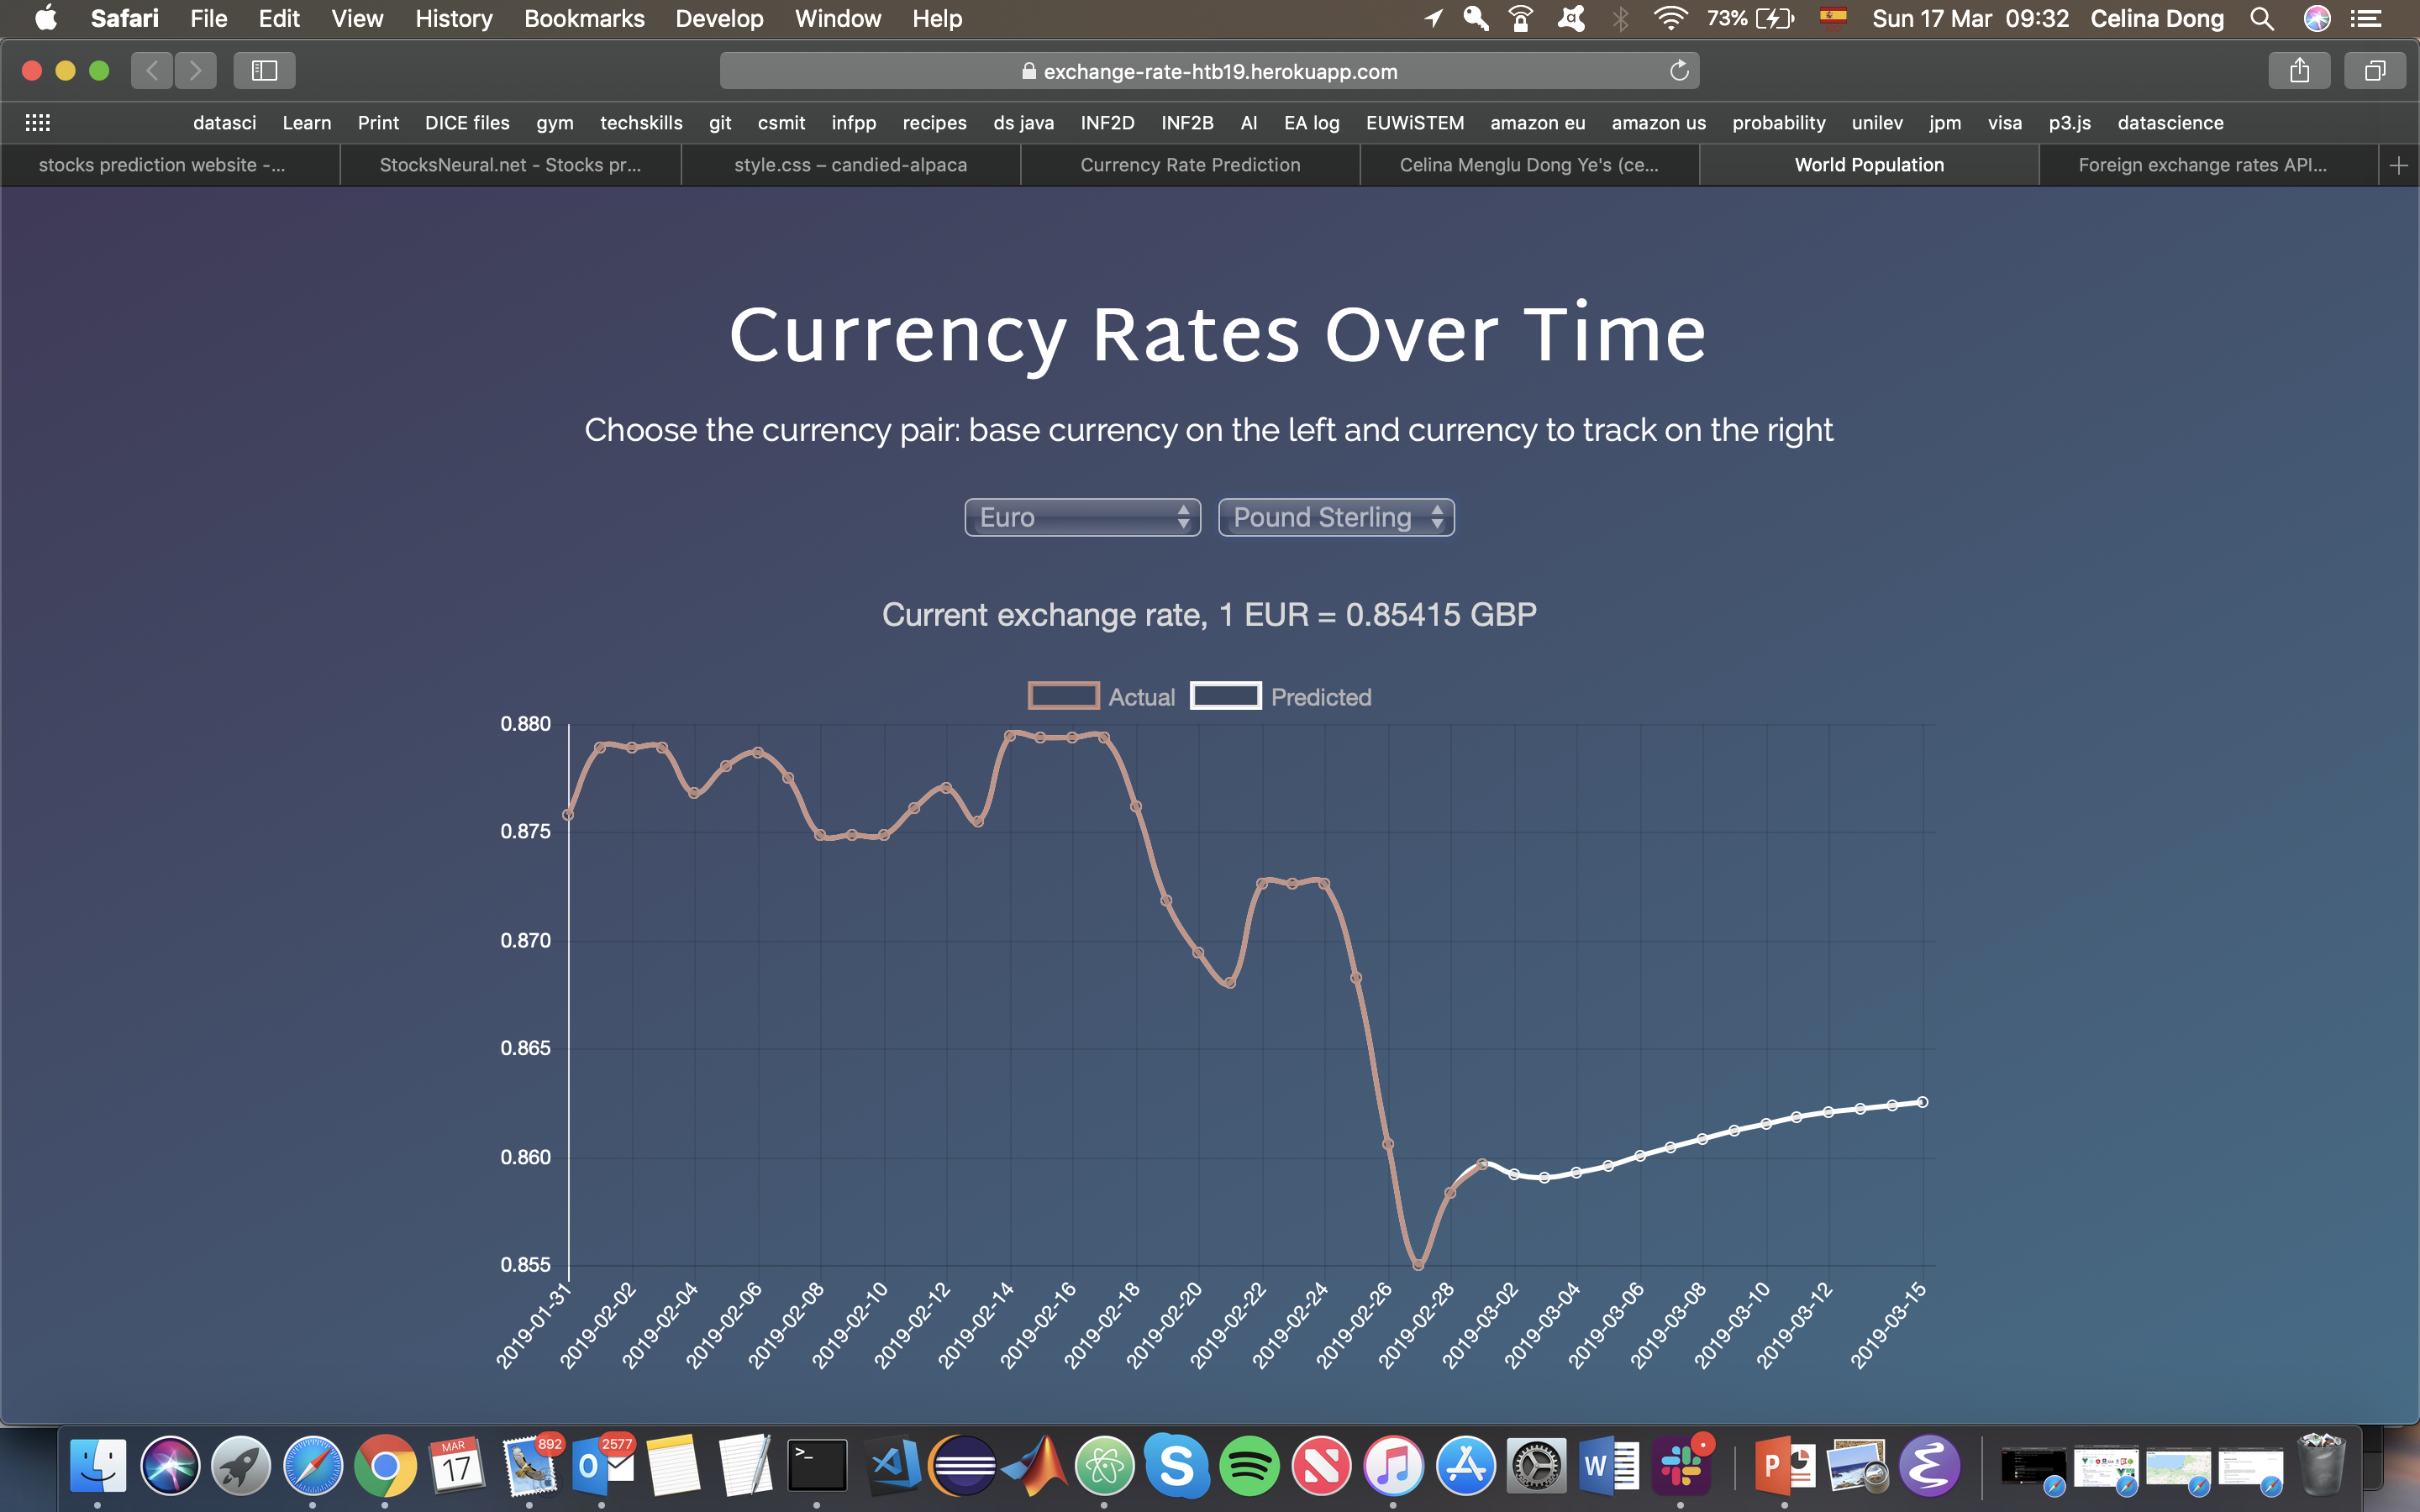Open a new tab with plus button
This screenshot has height=1512, width=2420.
tap(2398, 165)
